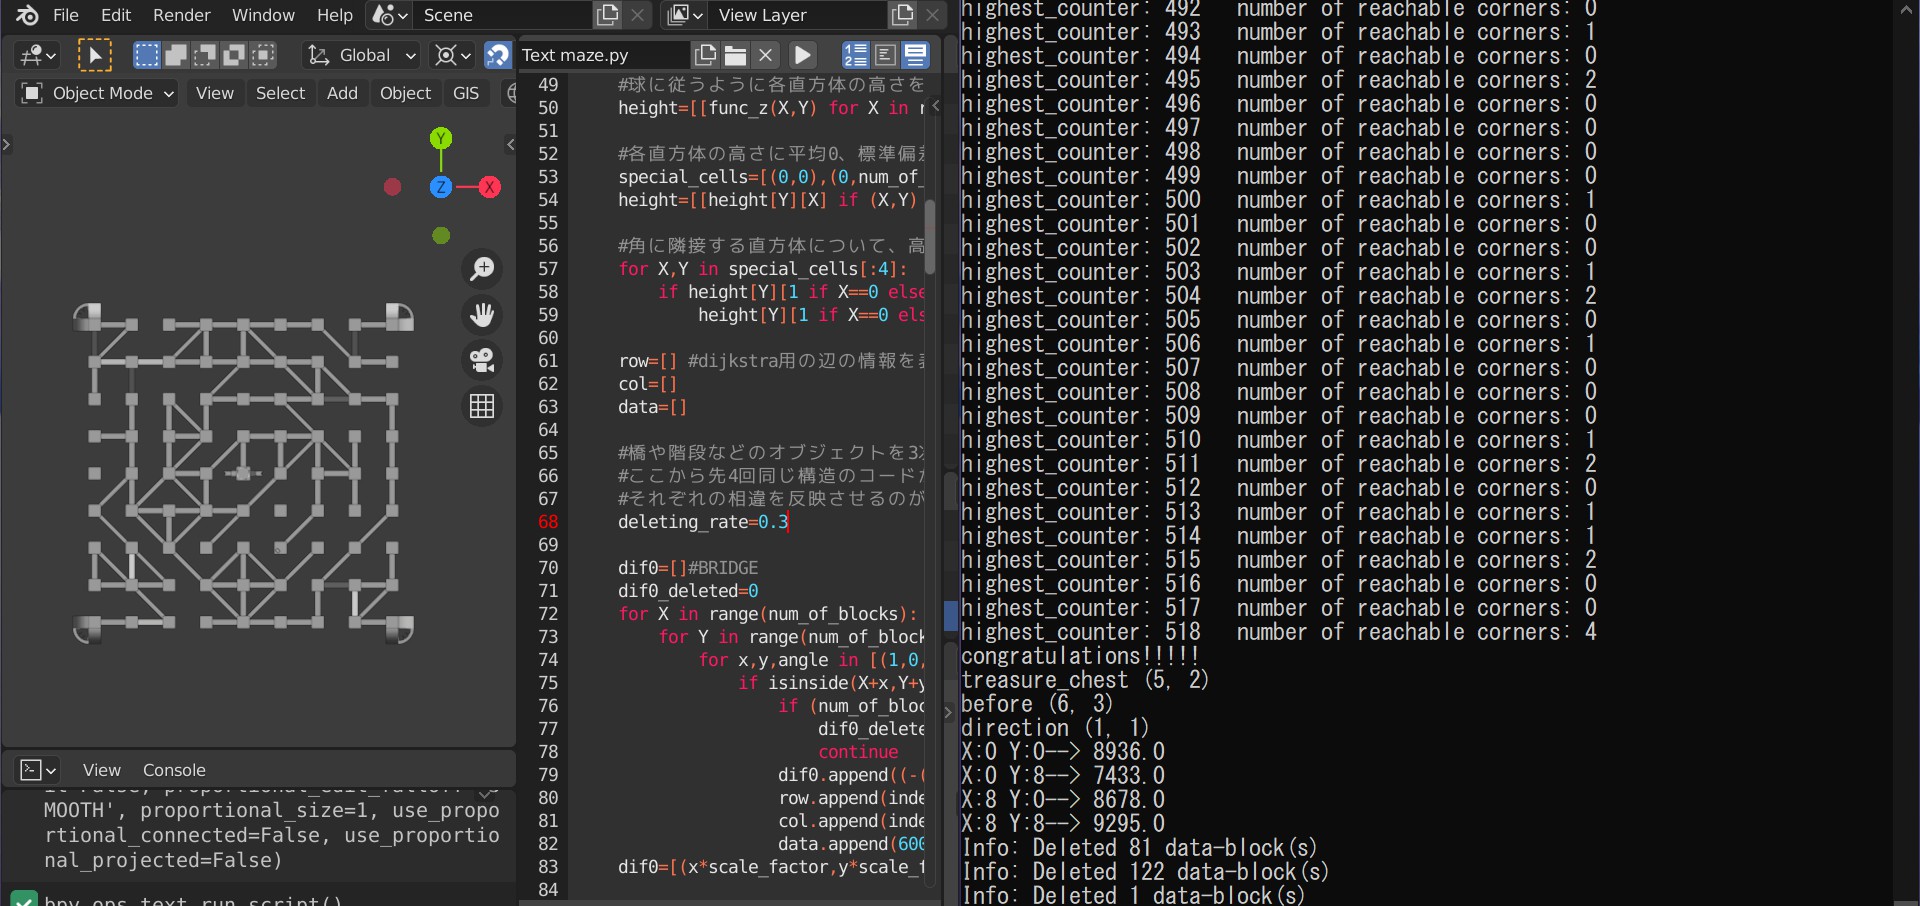
Task: Click the deleting_rate=0.3 code line
Action: (x=703, y=522)
